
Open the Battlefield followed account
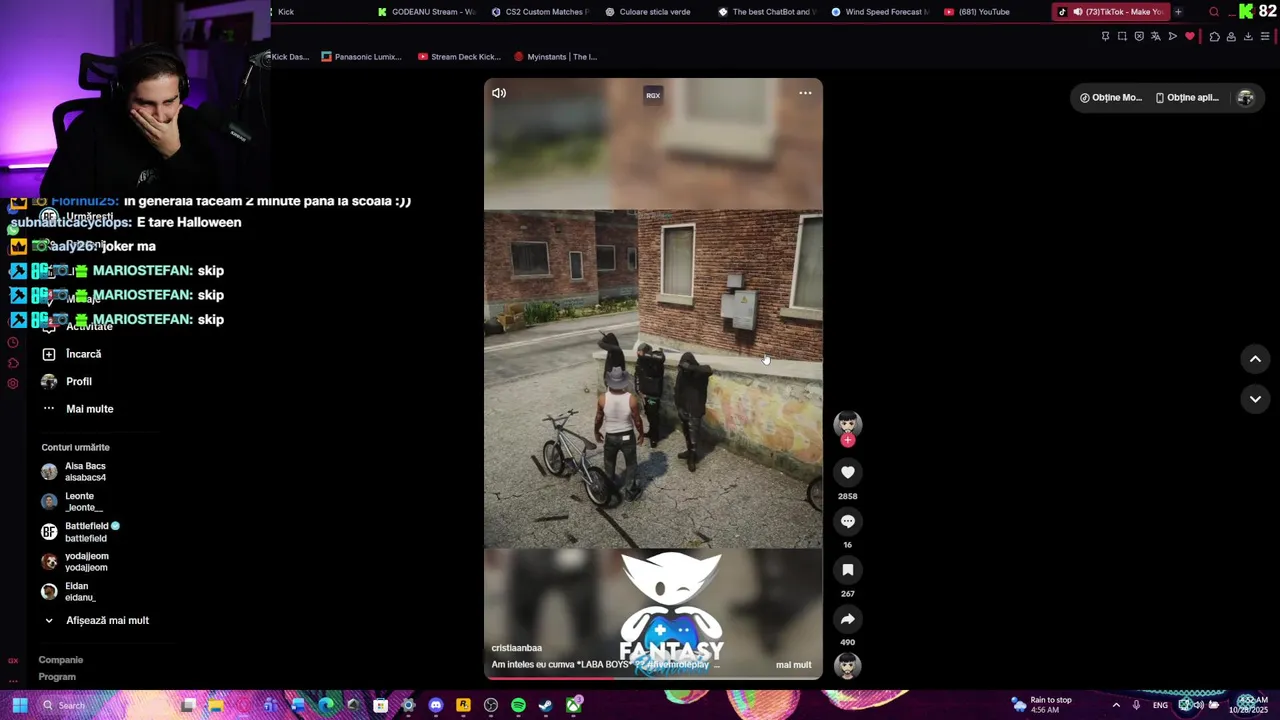tap(80, 532)
